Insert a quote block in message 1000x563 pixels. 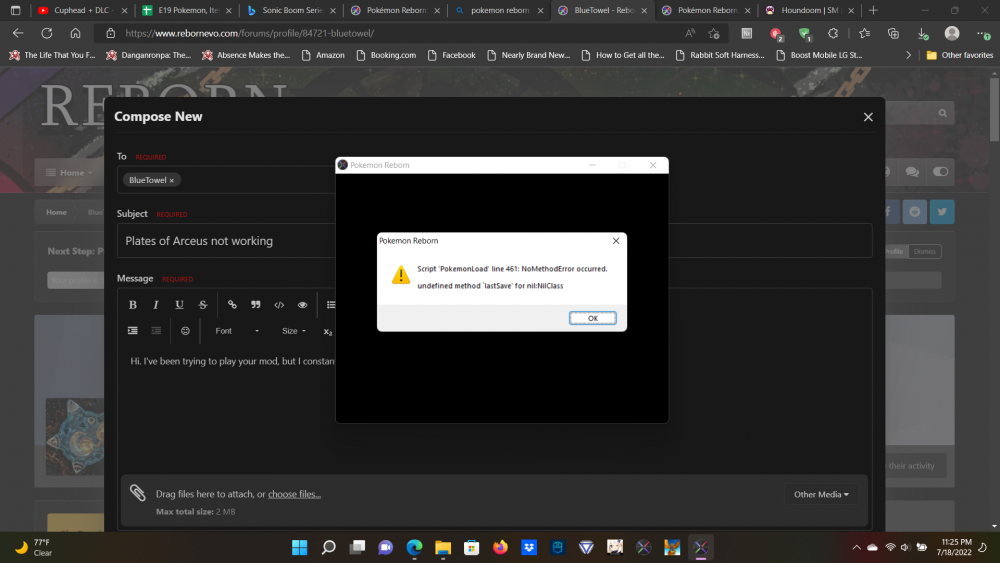coord(256,305)
